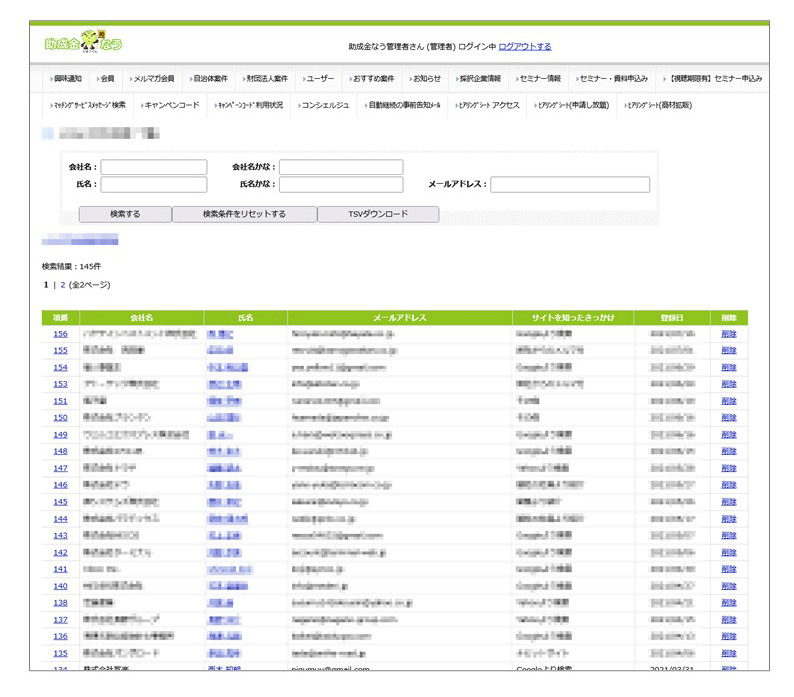
Task: Click the 会社名 input field
Action: [153, 167]
